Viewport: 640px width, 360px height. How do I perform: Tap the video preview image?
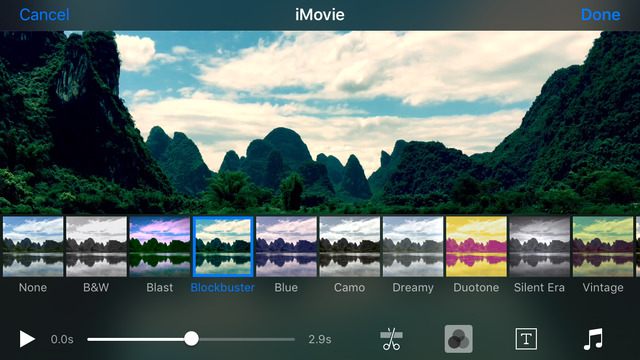320,122
